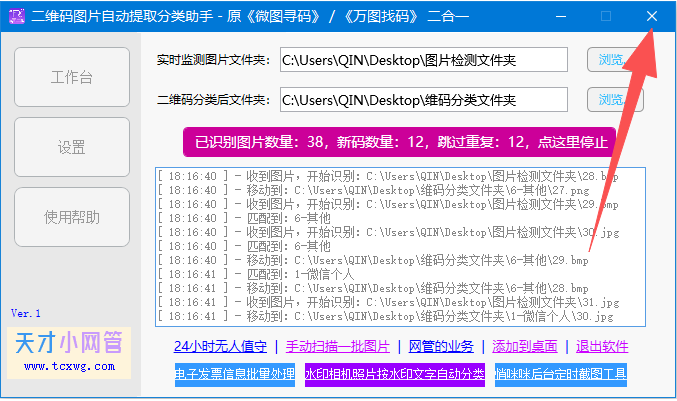The image size is (677, 401).
Task: Open the 网管的业务 link
Action: point(441,347)
